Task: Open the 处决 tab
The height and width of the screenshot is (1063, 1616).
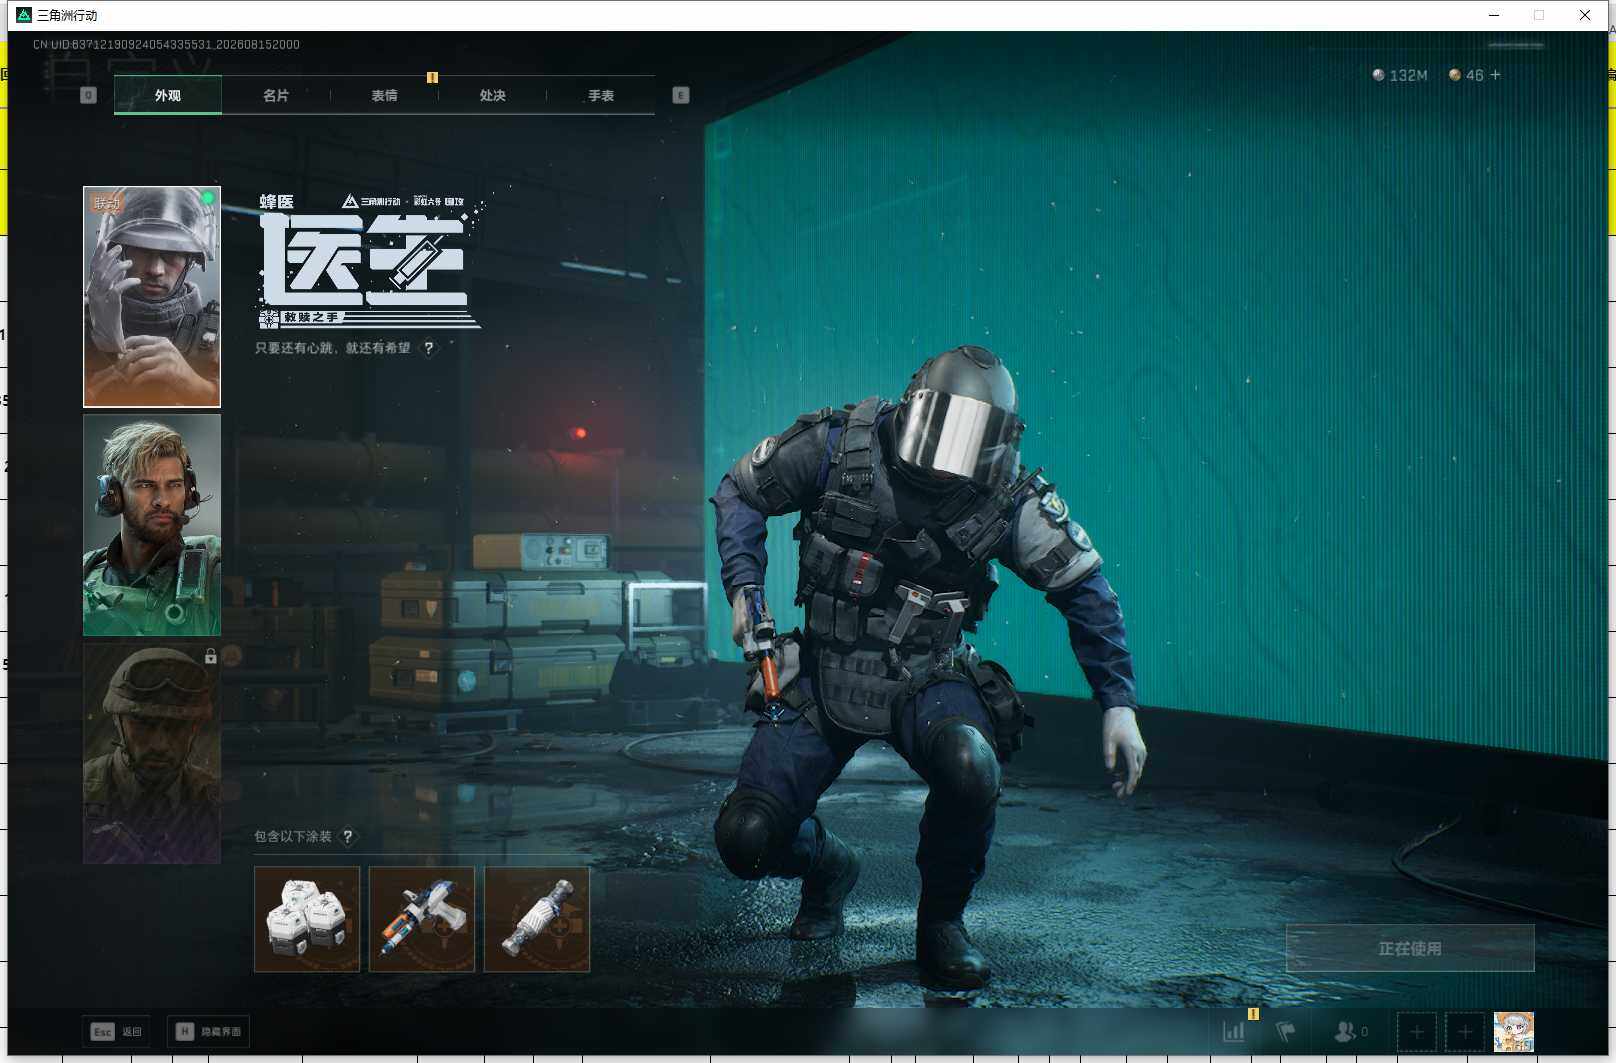Action: tap(492, 95)
